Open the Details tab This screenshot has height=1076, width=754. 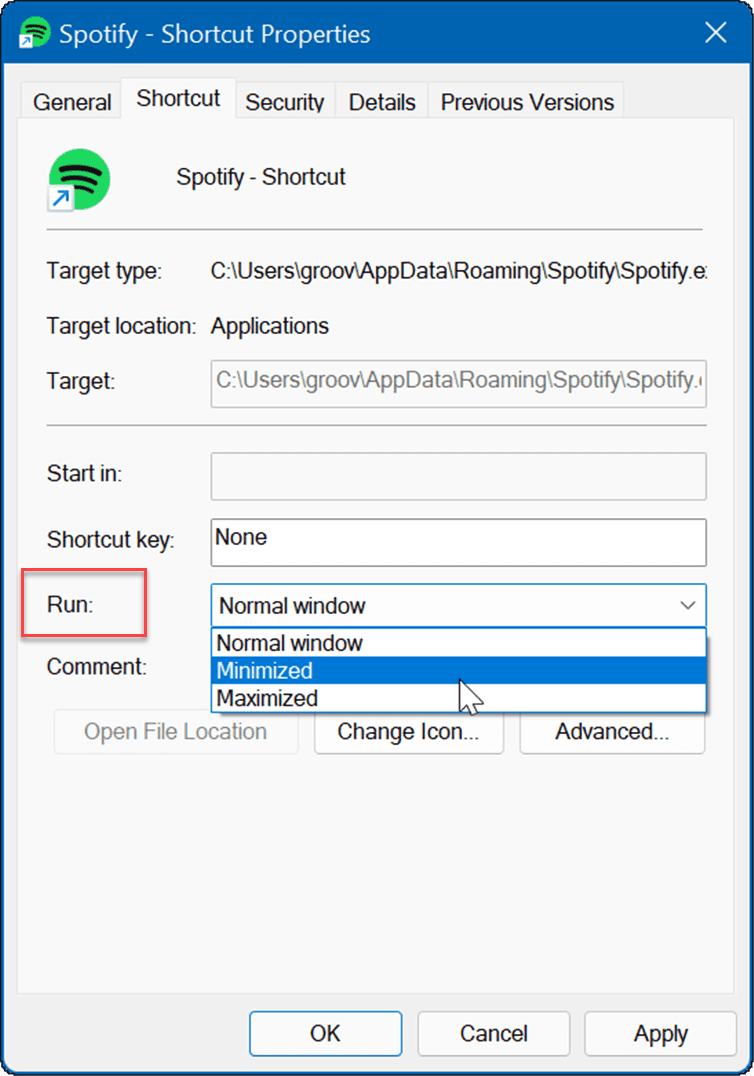coord(381,101)
